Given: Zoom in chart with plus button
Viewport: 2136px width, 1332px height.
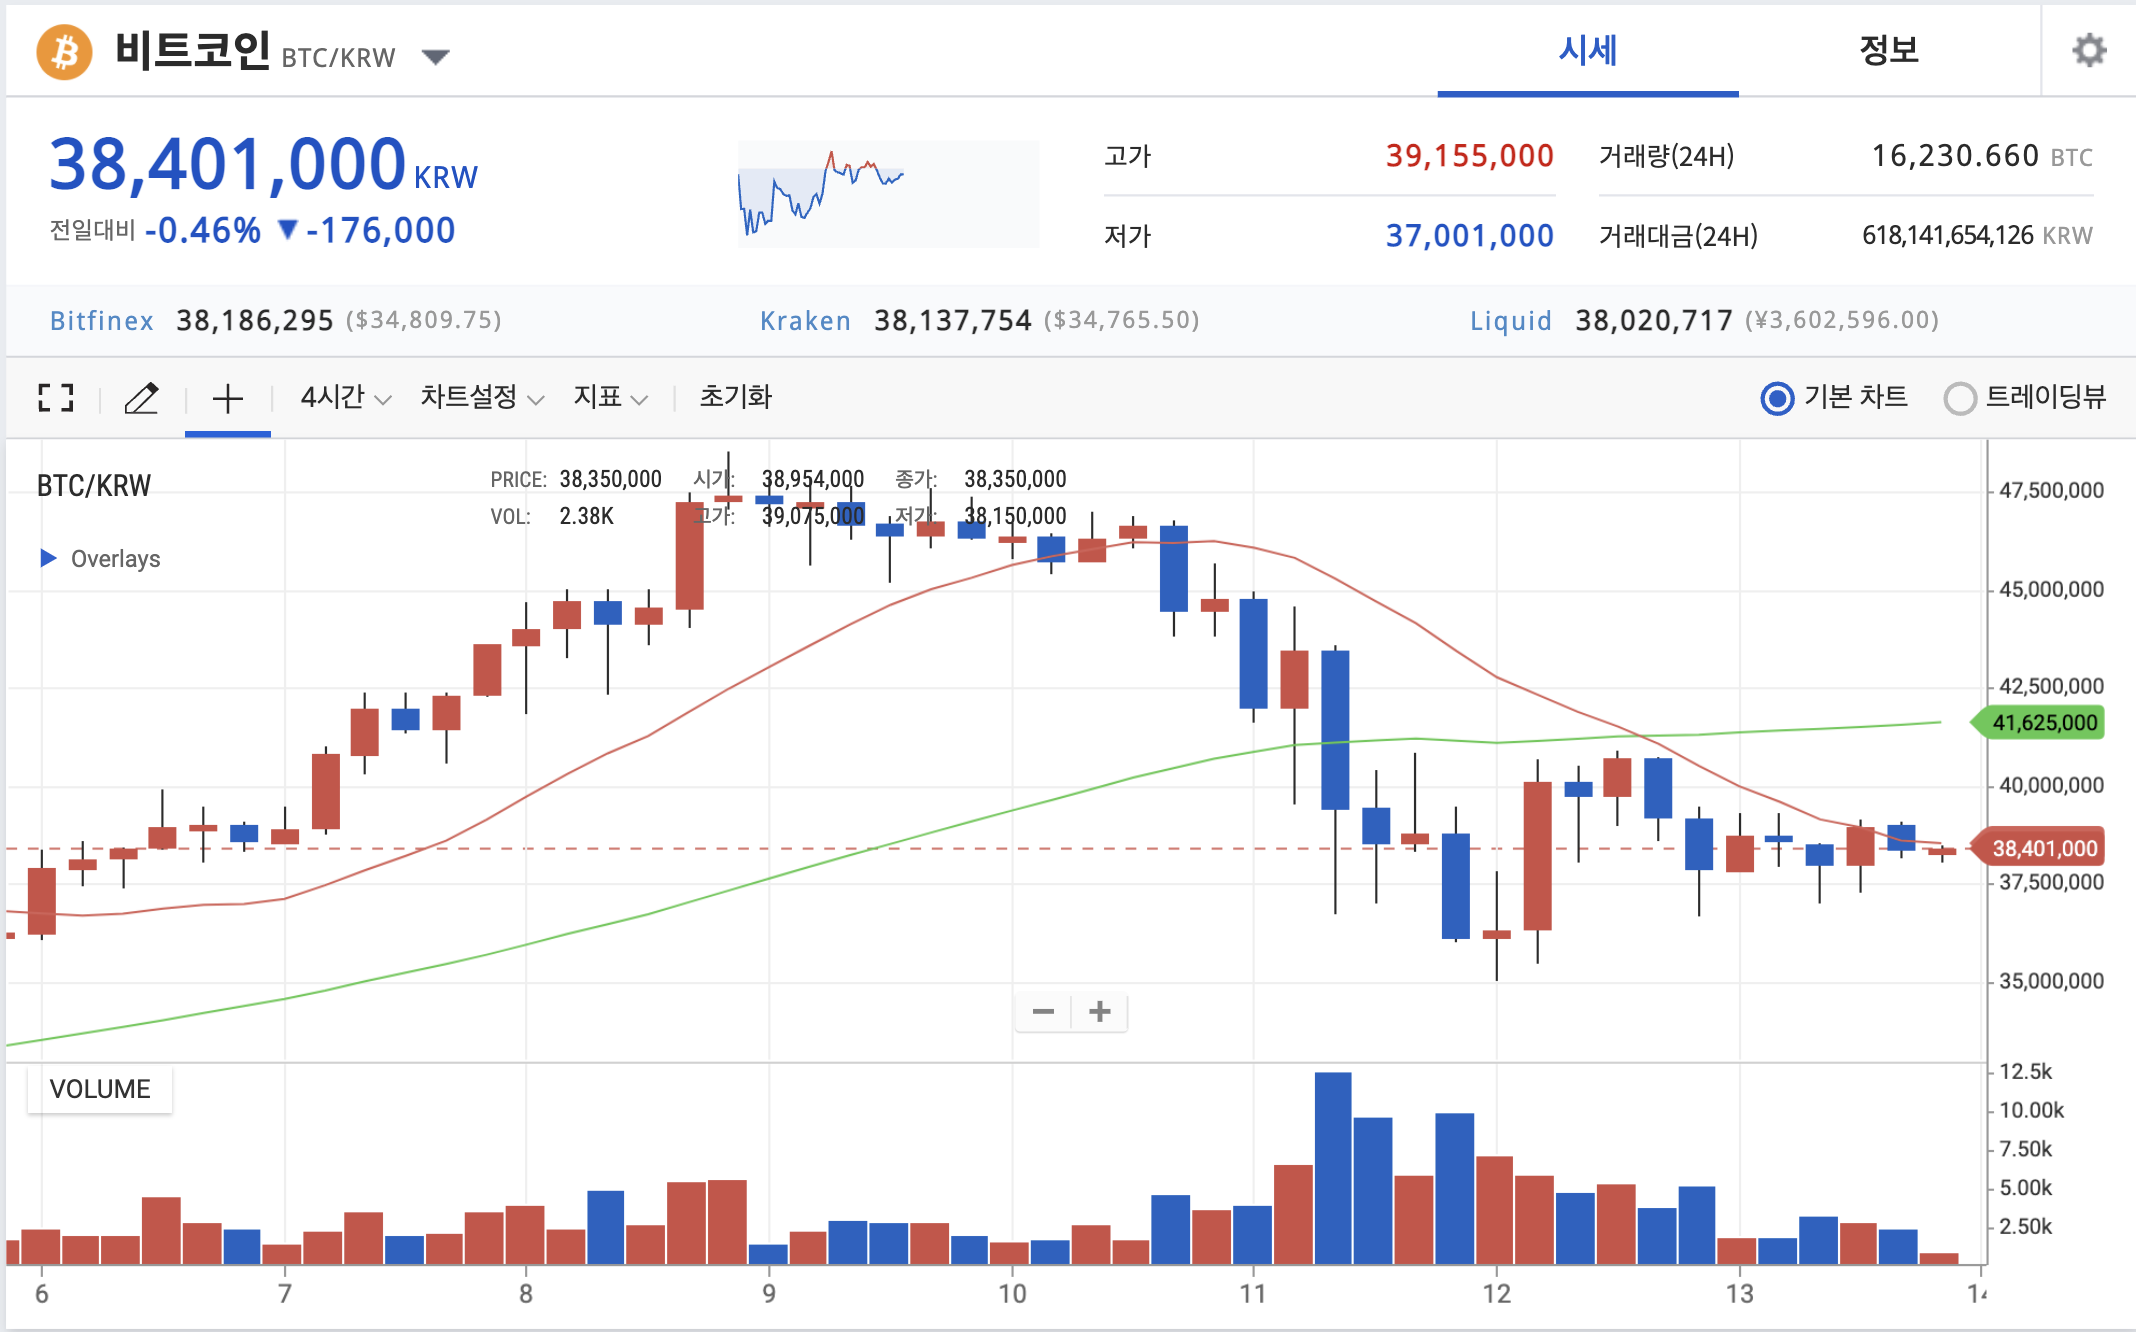Looking at the screenshot, I should point(1100,1012).
